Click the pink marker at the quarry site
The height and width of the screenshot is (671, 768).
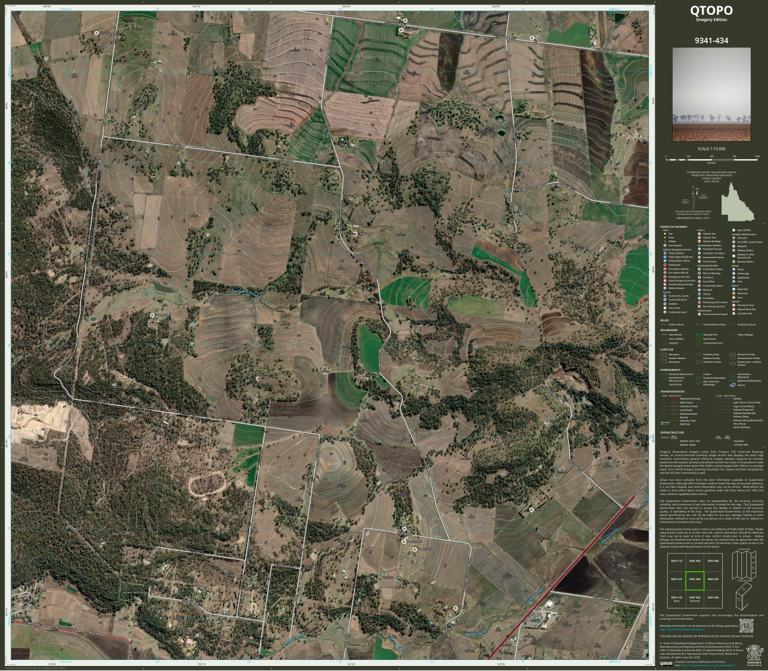(47, 407)
